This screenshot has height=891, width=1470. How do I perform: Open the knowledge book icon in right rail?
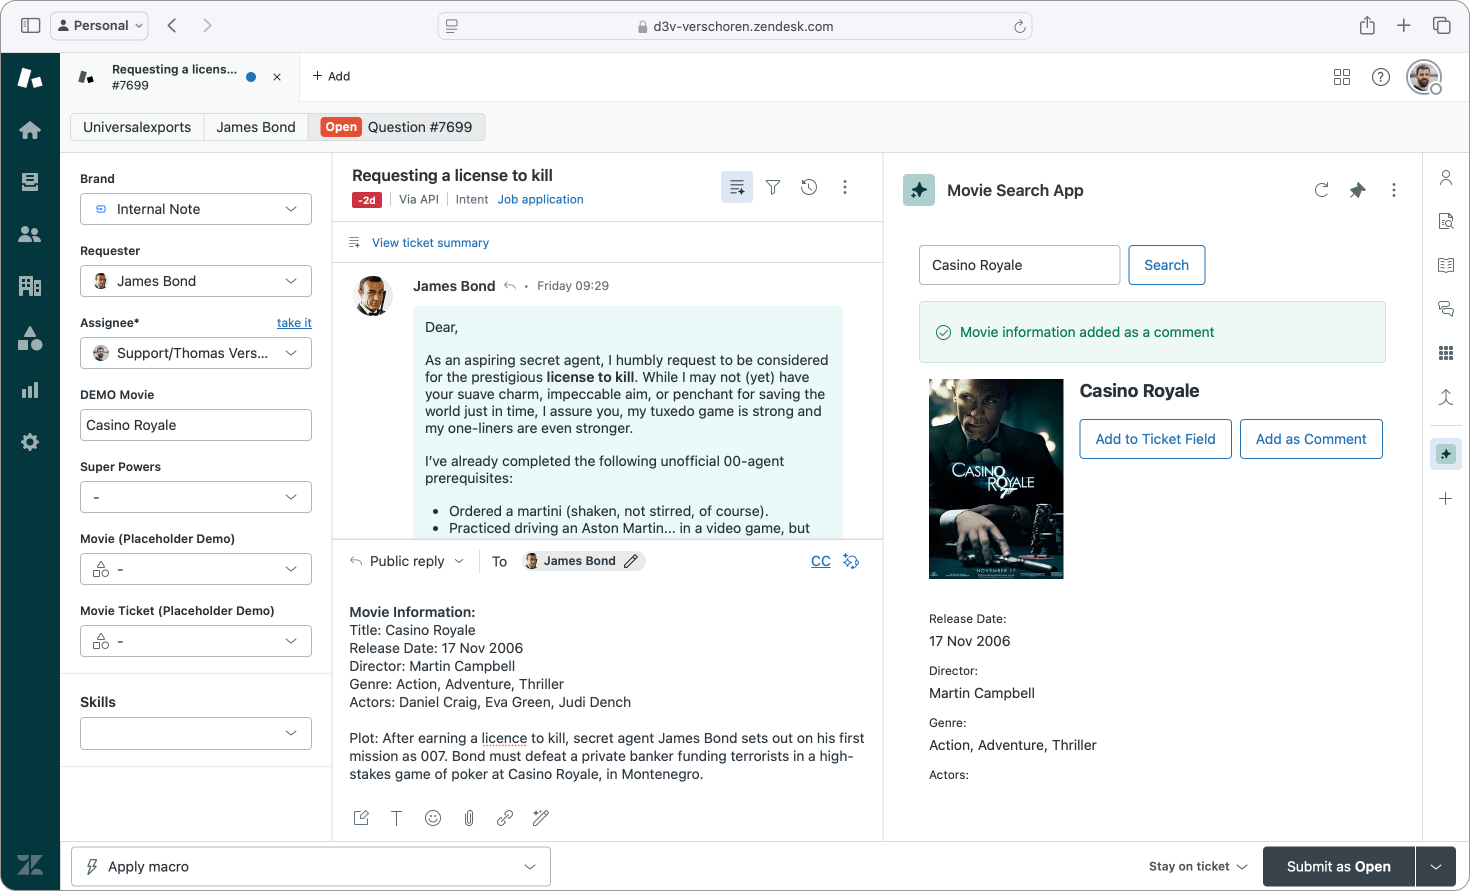(1446, 265)
